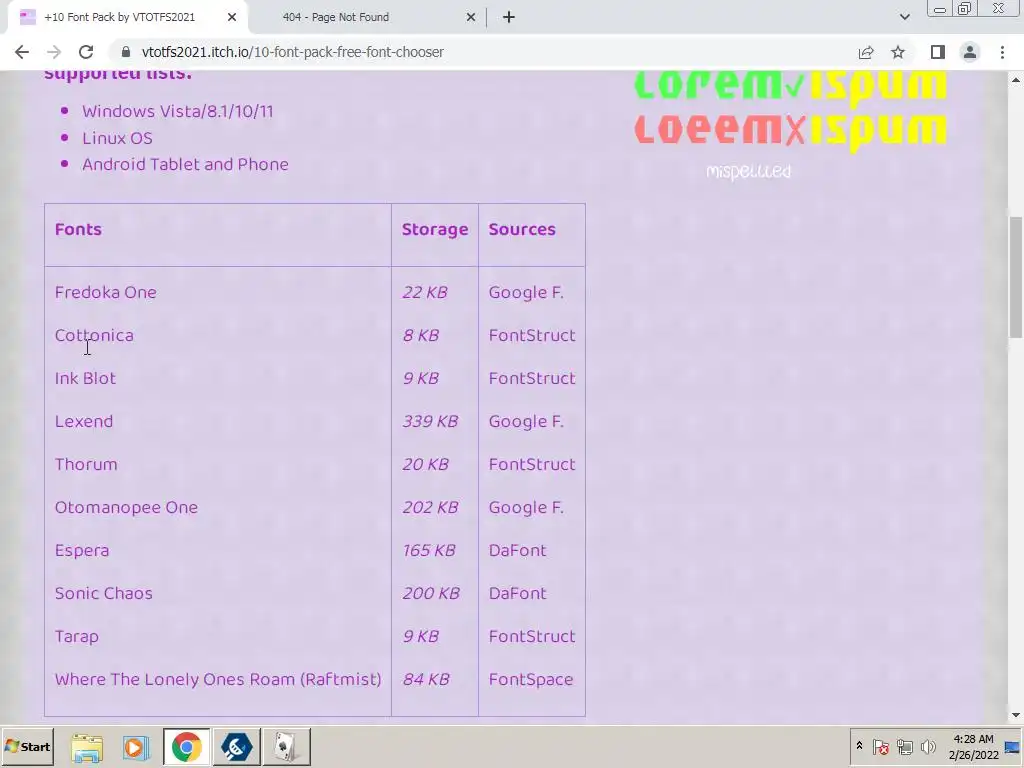
Task: Click the Fonts column header
Action: tap(78, 229)
